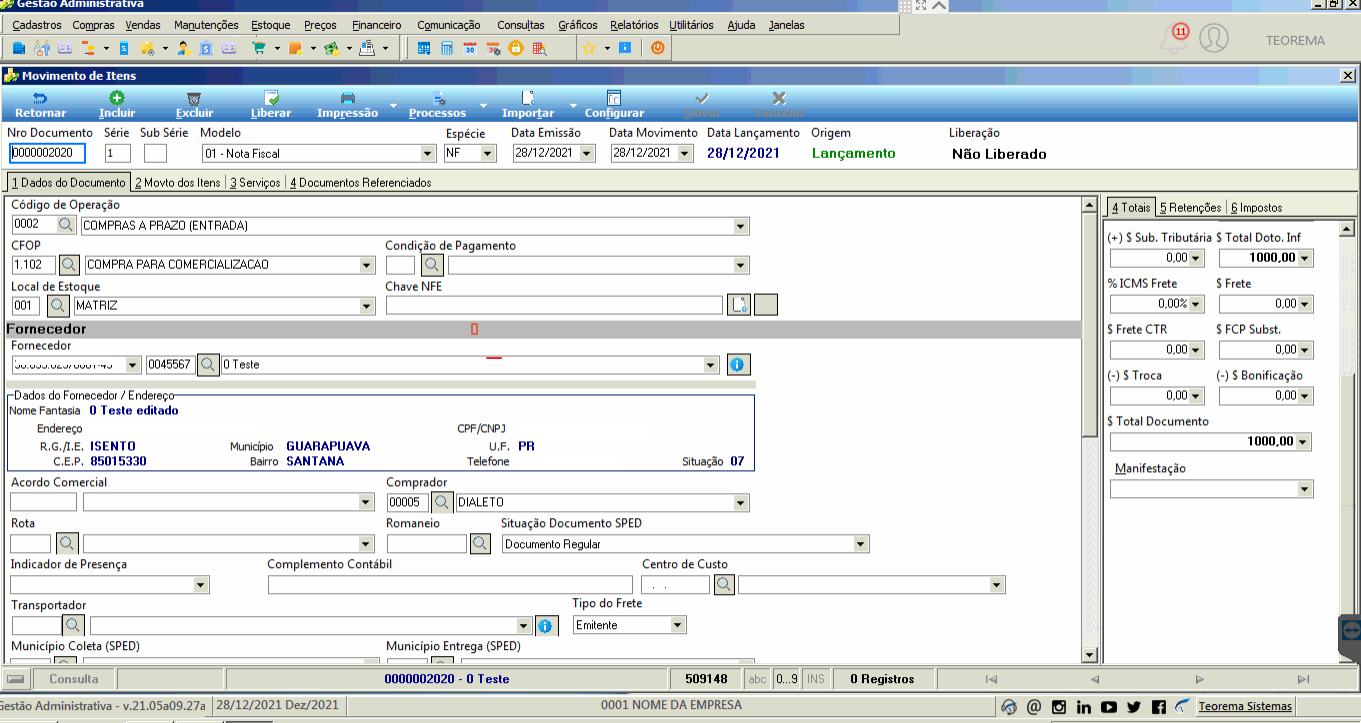This screenshot has width=1361, height=723.
Task: Click the Comprador search magnifier icon
Action: (x=441, y=502)
